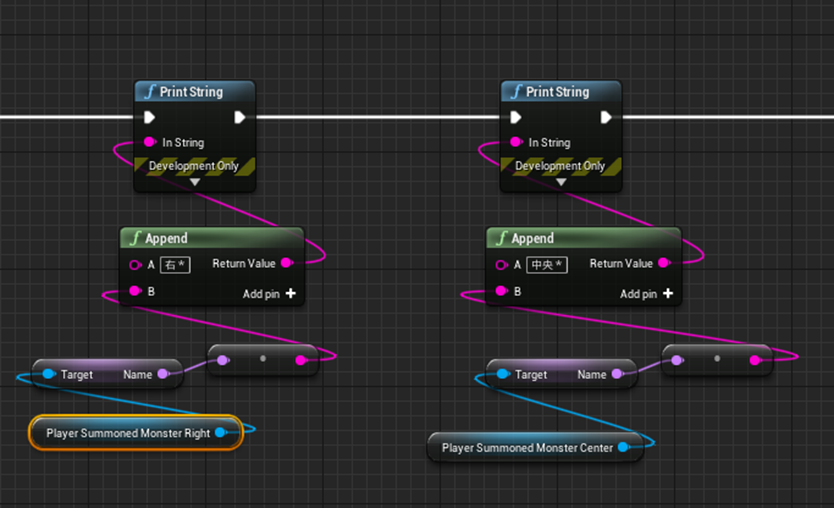Click the right conversion node's purple input pin
Screen dimensions: 834x508
(x=677, y=360)
